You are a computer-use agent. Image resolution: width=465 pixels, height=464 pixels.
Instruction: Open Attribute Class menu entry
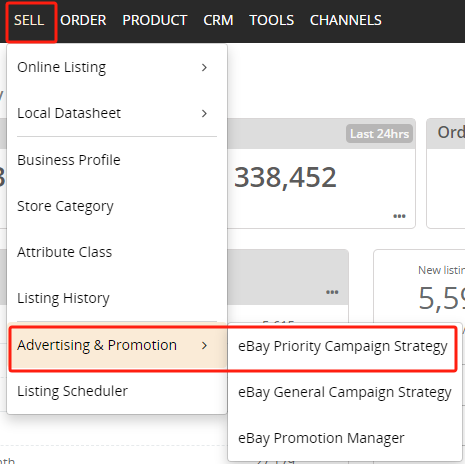coord(117,252)
